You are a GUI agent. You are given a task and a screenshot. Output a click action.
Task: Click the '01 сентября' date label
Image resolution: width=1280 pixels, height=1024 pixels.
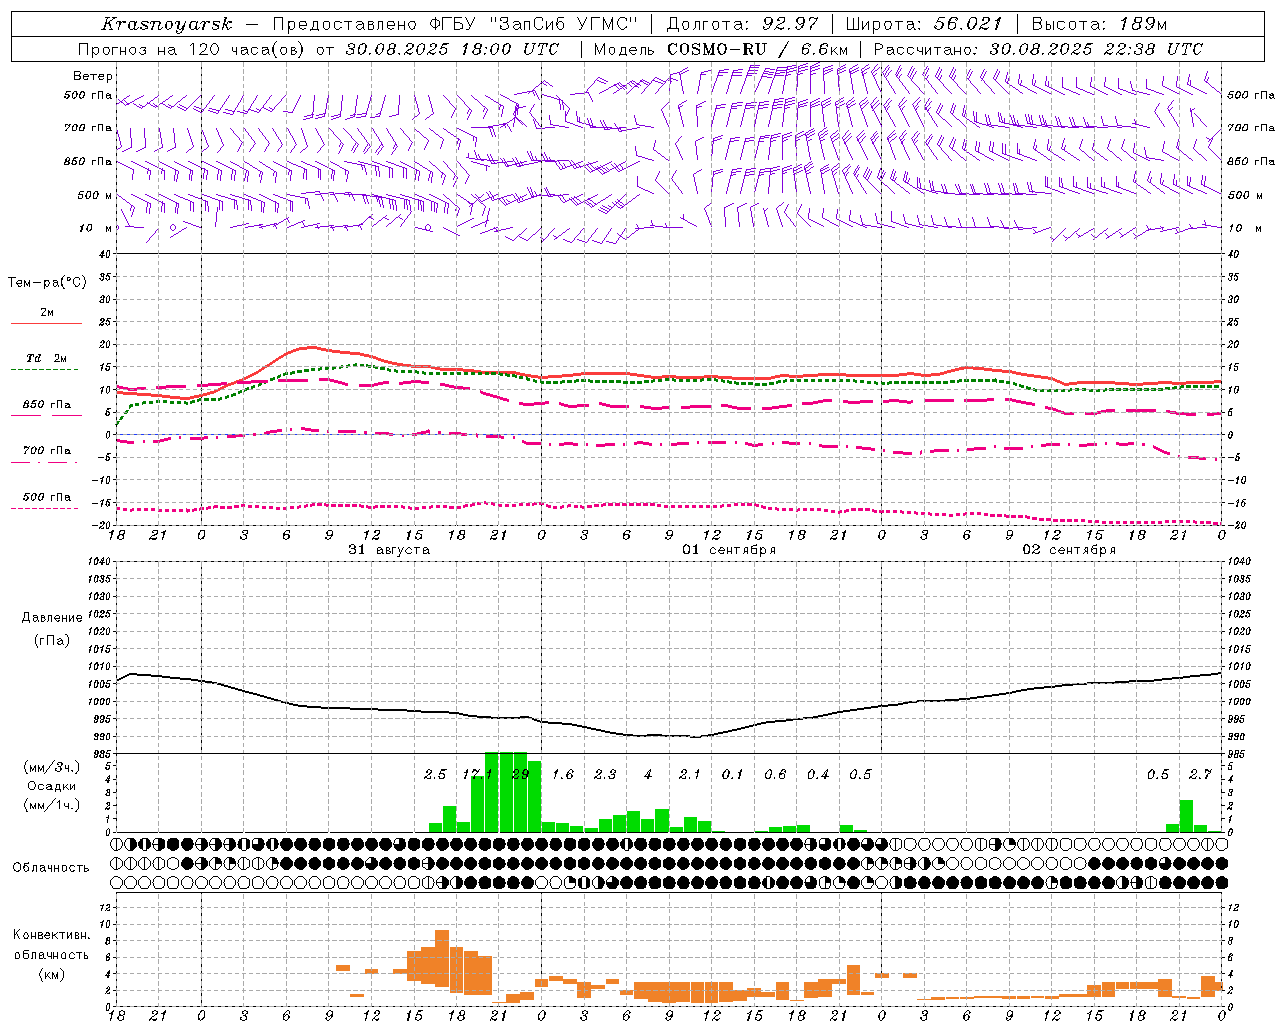(x=729, y=550)
